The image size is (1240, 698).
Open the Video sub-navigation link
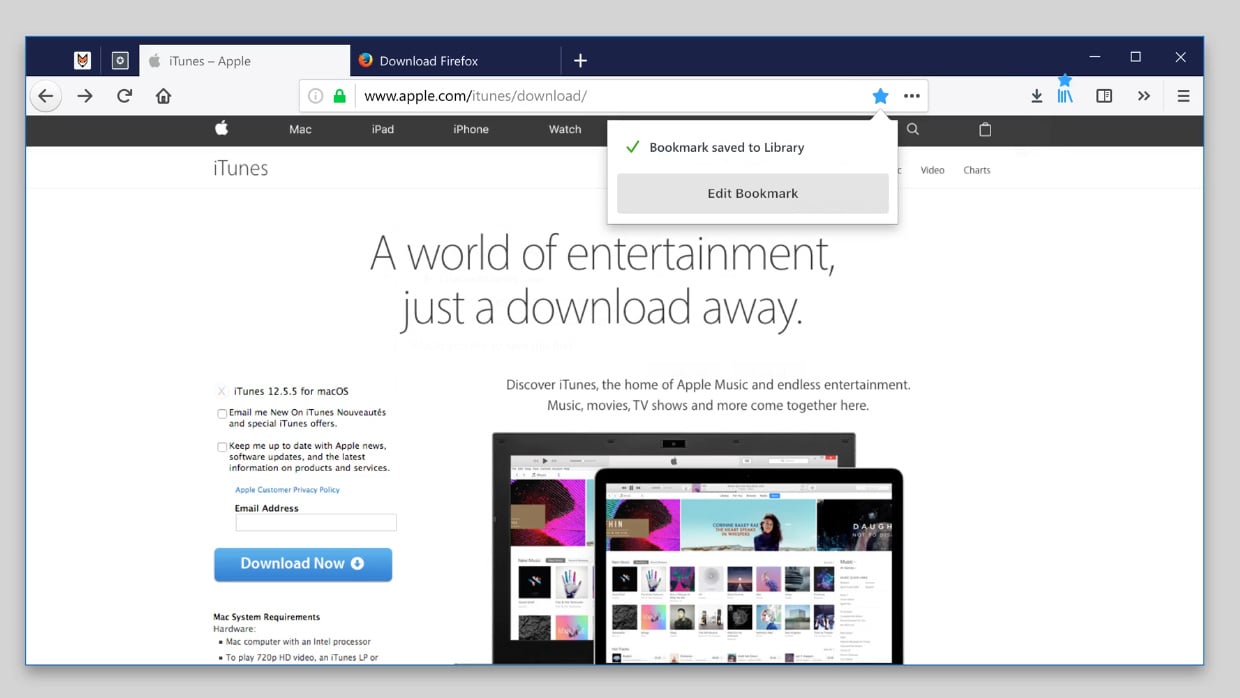(x=933, y=170)
